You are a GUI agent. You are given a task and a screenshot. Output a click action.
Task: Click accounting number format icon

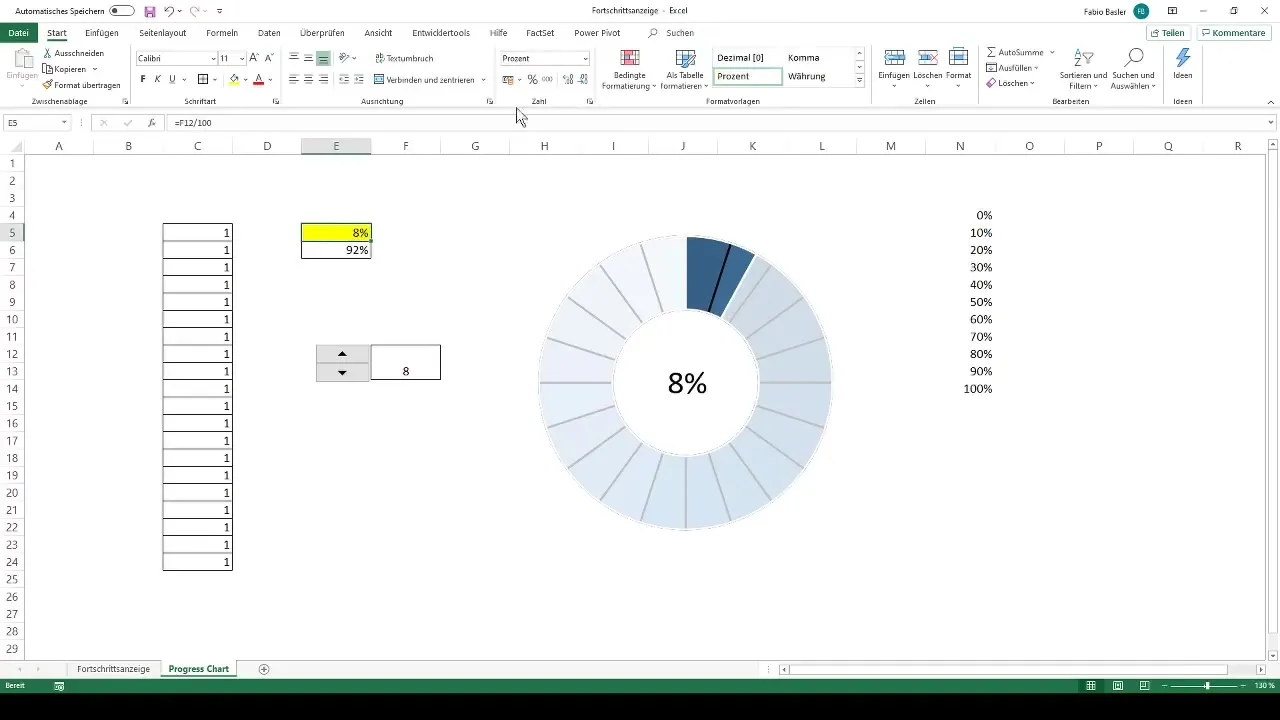click(x=507, y=79)
